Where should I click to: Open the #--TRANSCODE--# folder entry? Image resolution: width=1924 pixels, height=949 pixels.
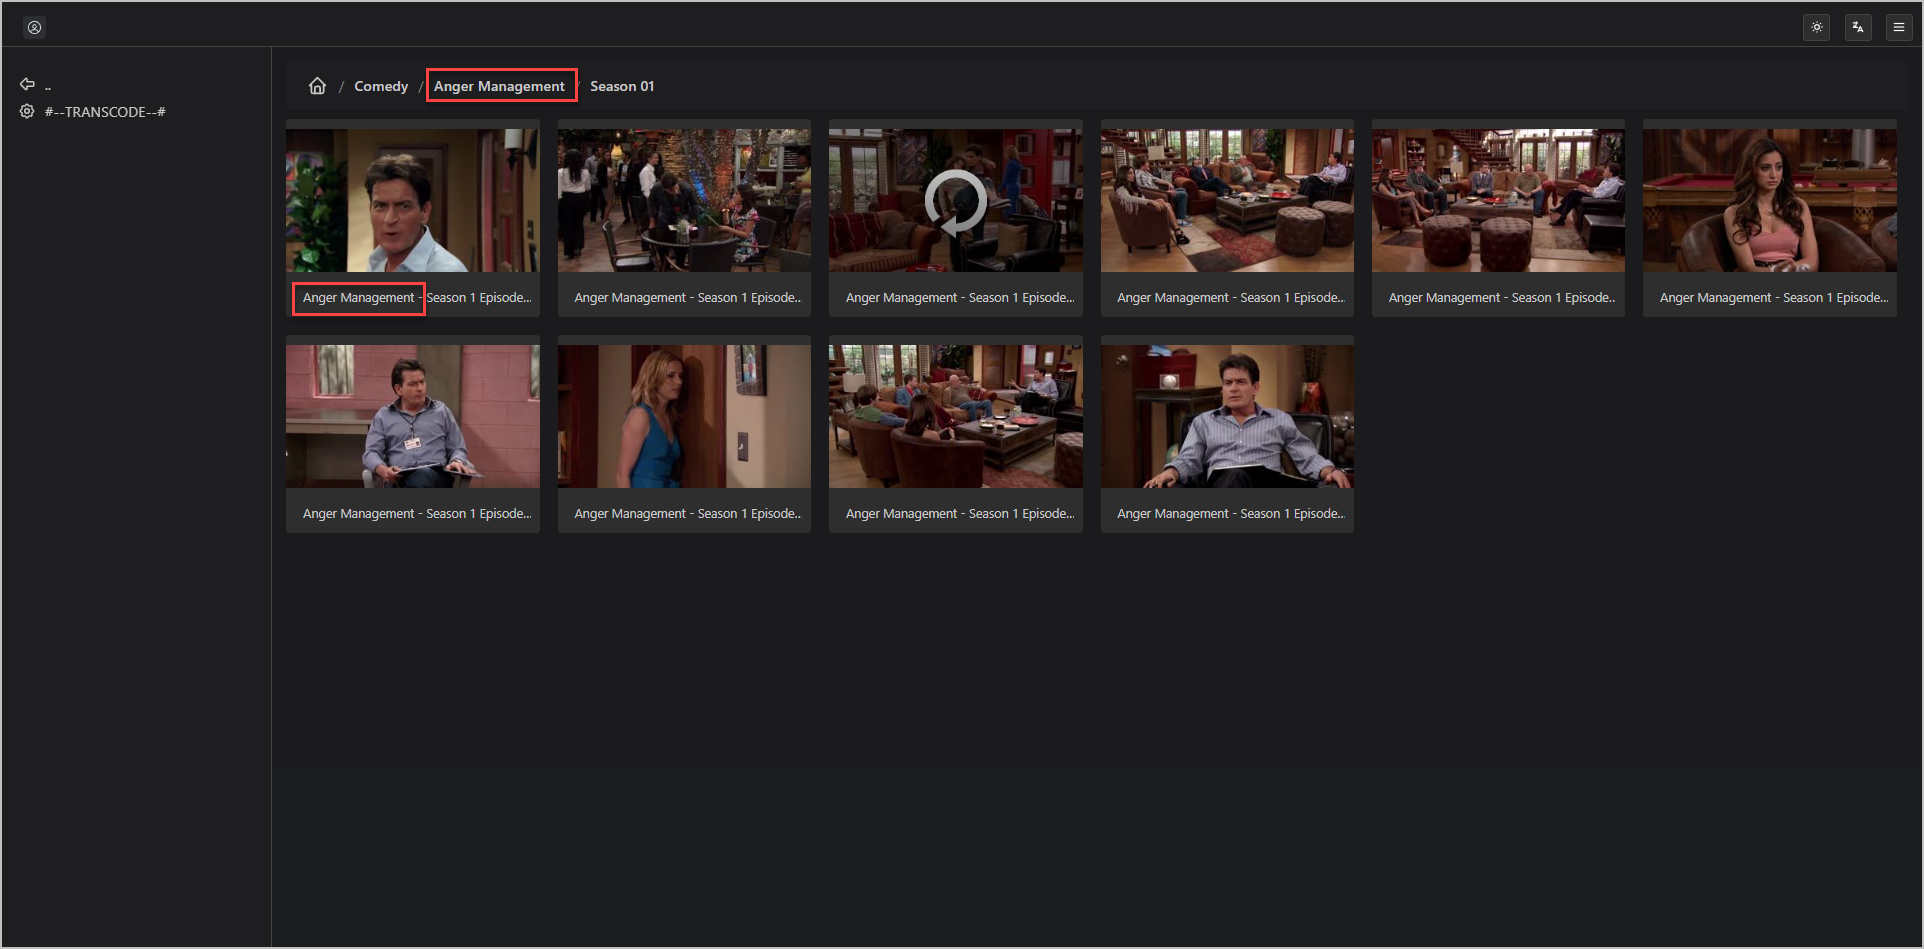105,112
